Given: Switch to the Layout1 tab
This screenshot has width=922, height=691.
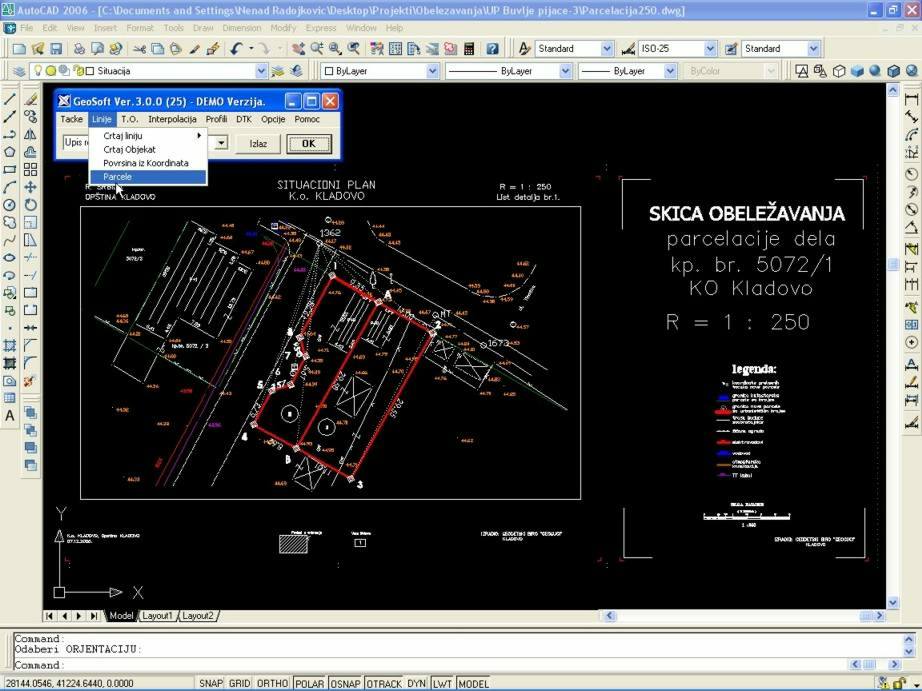Looking at the screenshot, I should tap(157, 616).
